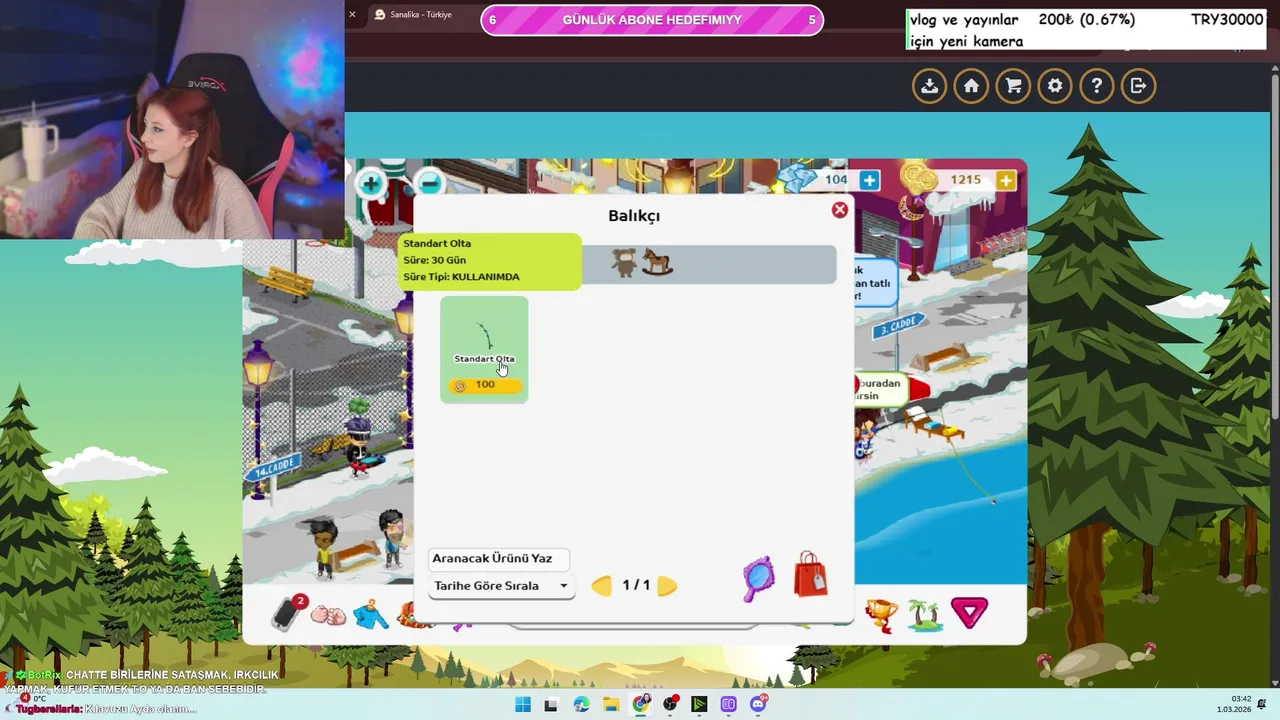The width and height of the screenshot is (1280, 720).
Task: Zoom out with the minus magnifier
Action: coord(429,183)
